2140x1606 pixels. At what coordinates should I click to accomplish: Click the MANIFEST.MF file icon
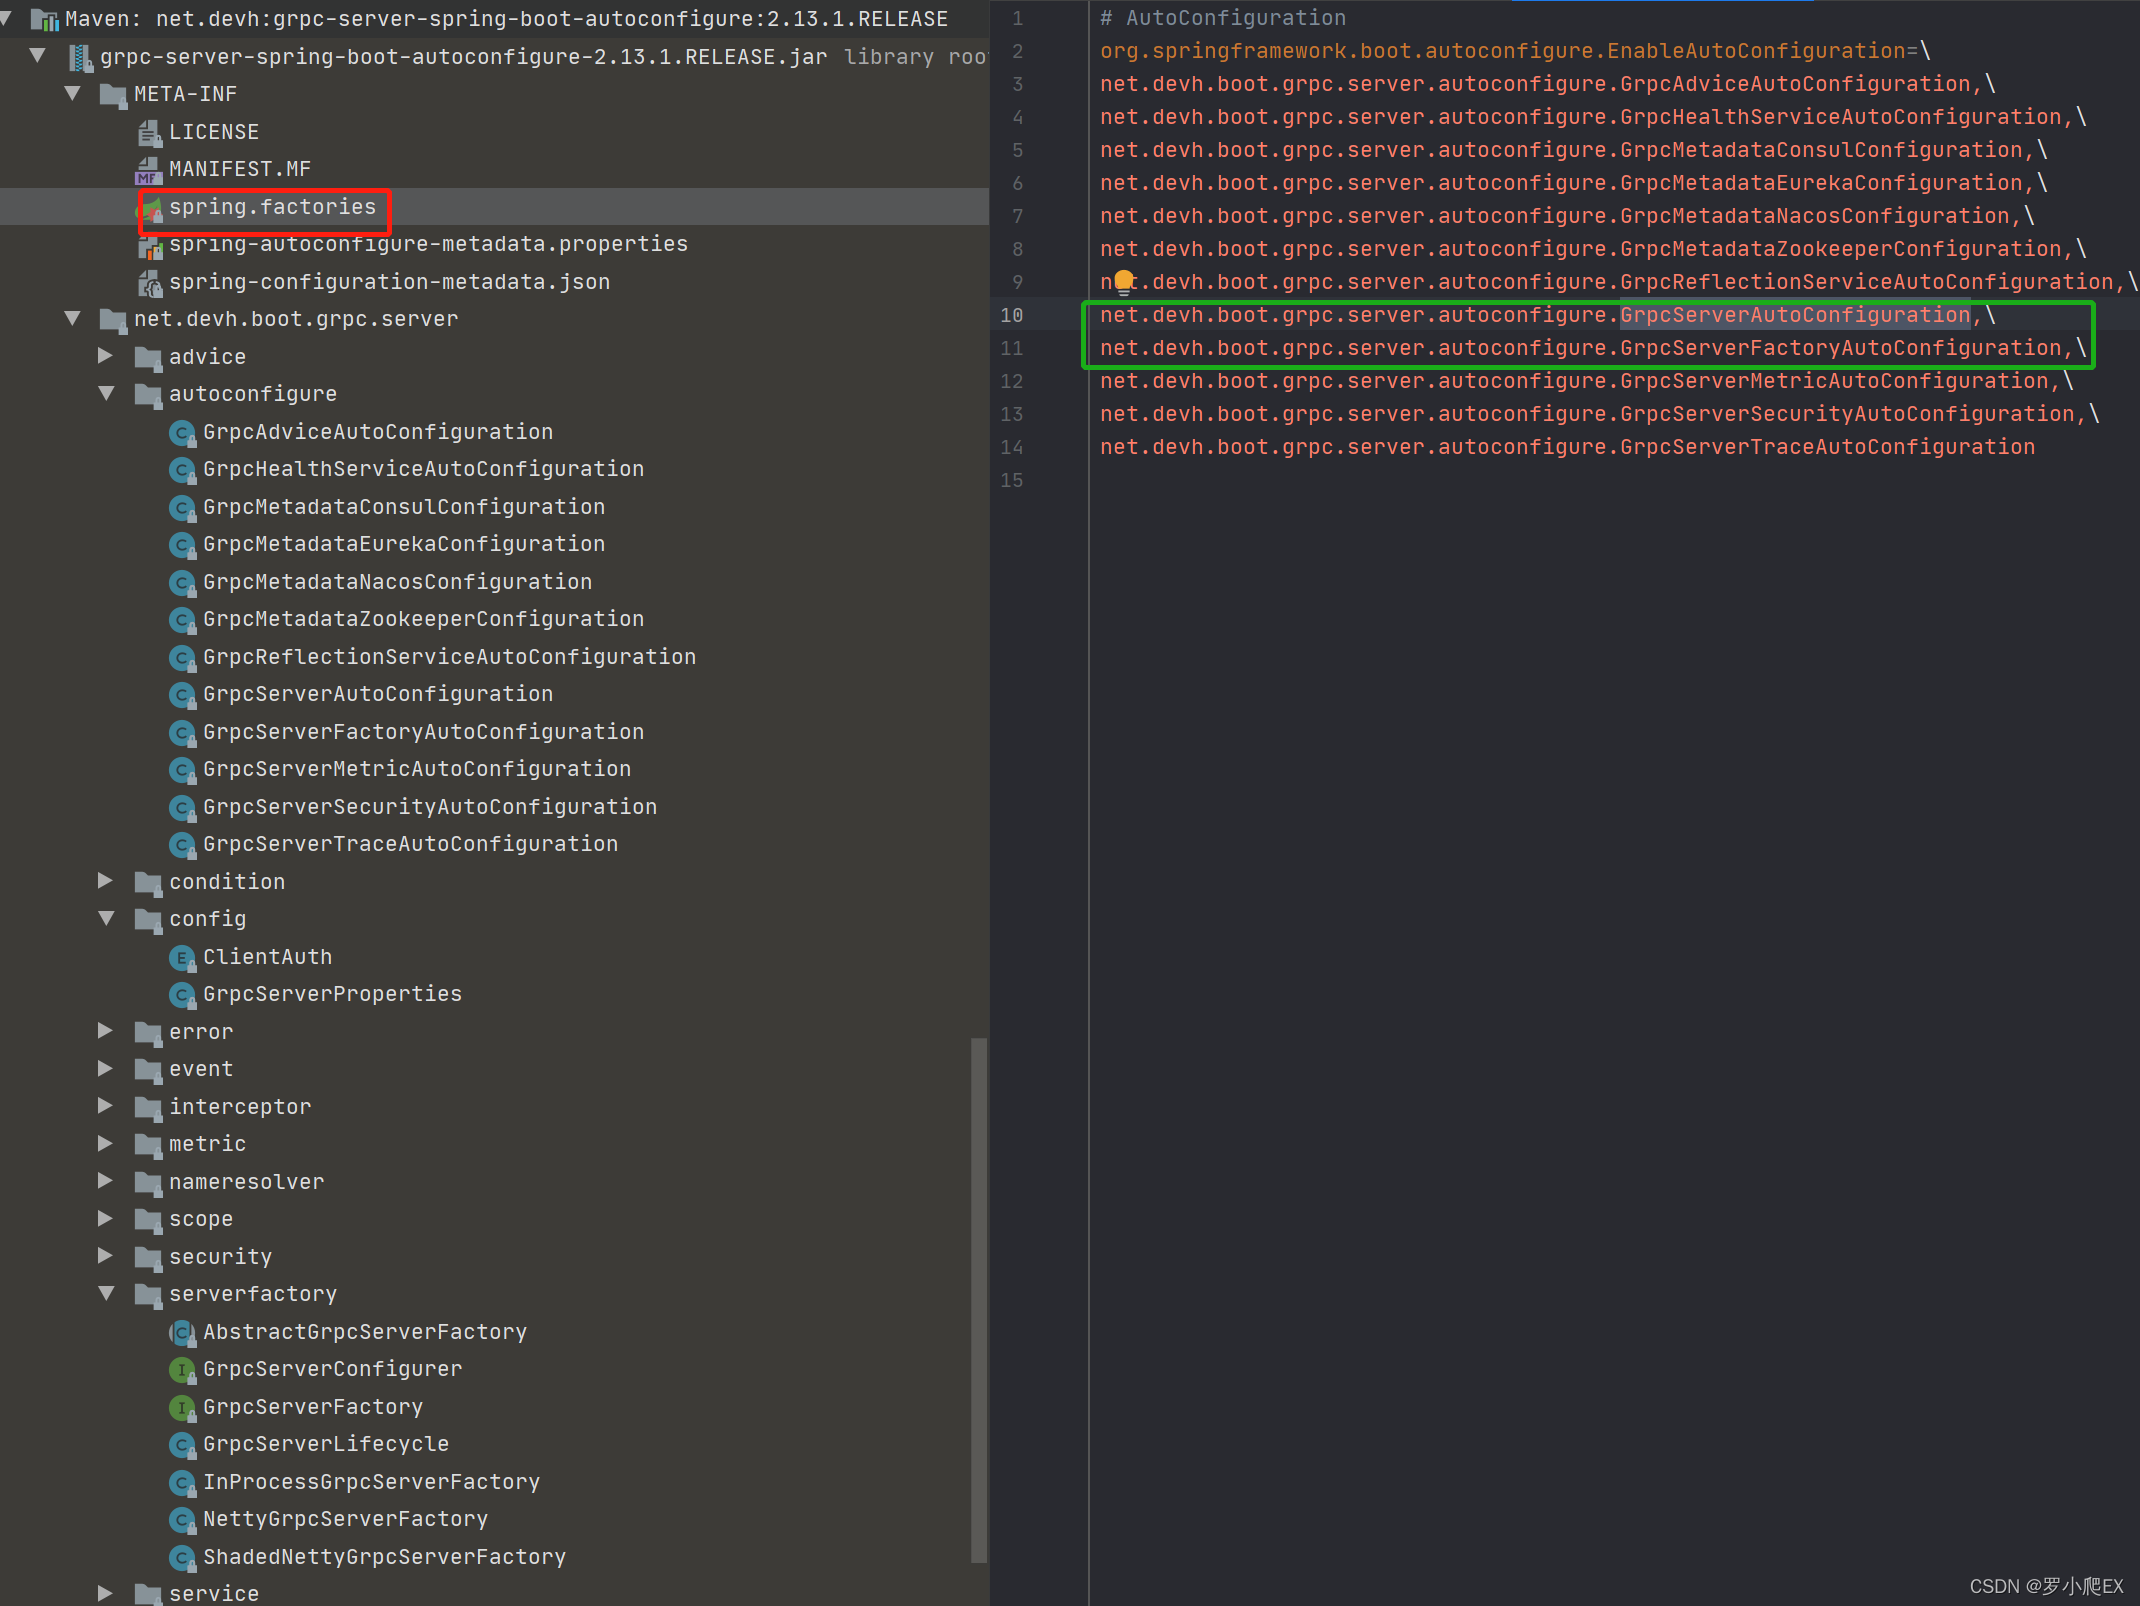(x=148, y=169)
